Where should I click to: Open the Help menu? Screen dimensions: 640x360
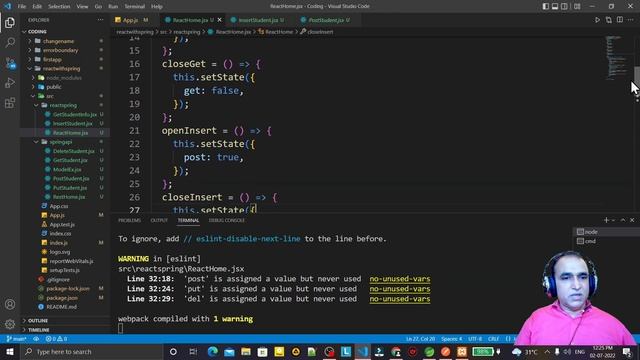point(157,7)
